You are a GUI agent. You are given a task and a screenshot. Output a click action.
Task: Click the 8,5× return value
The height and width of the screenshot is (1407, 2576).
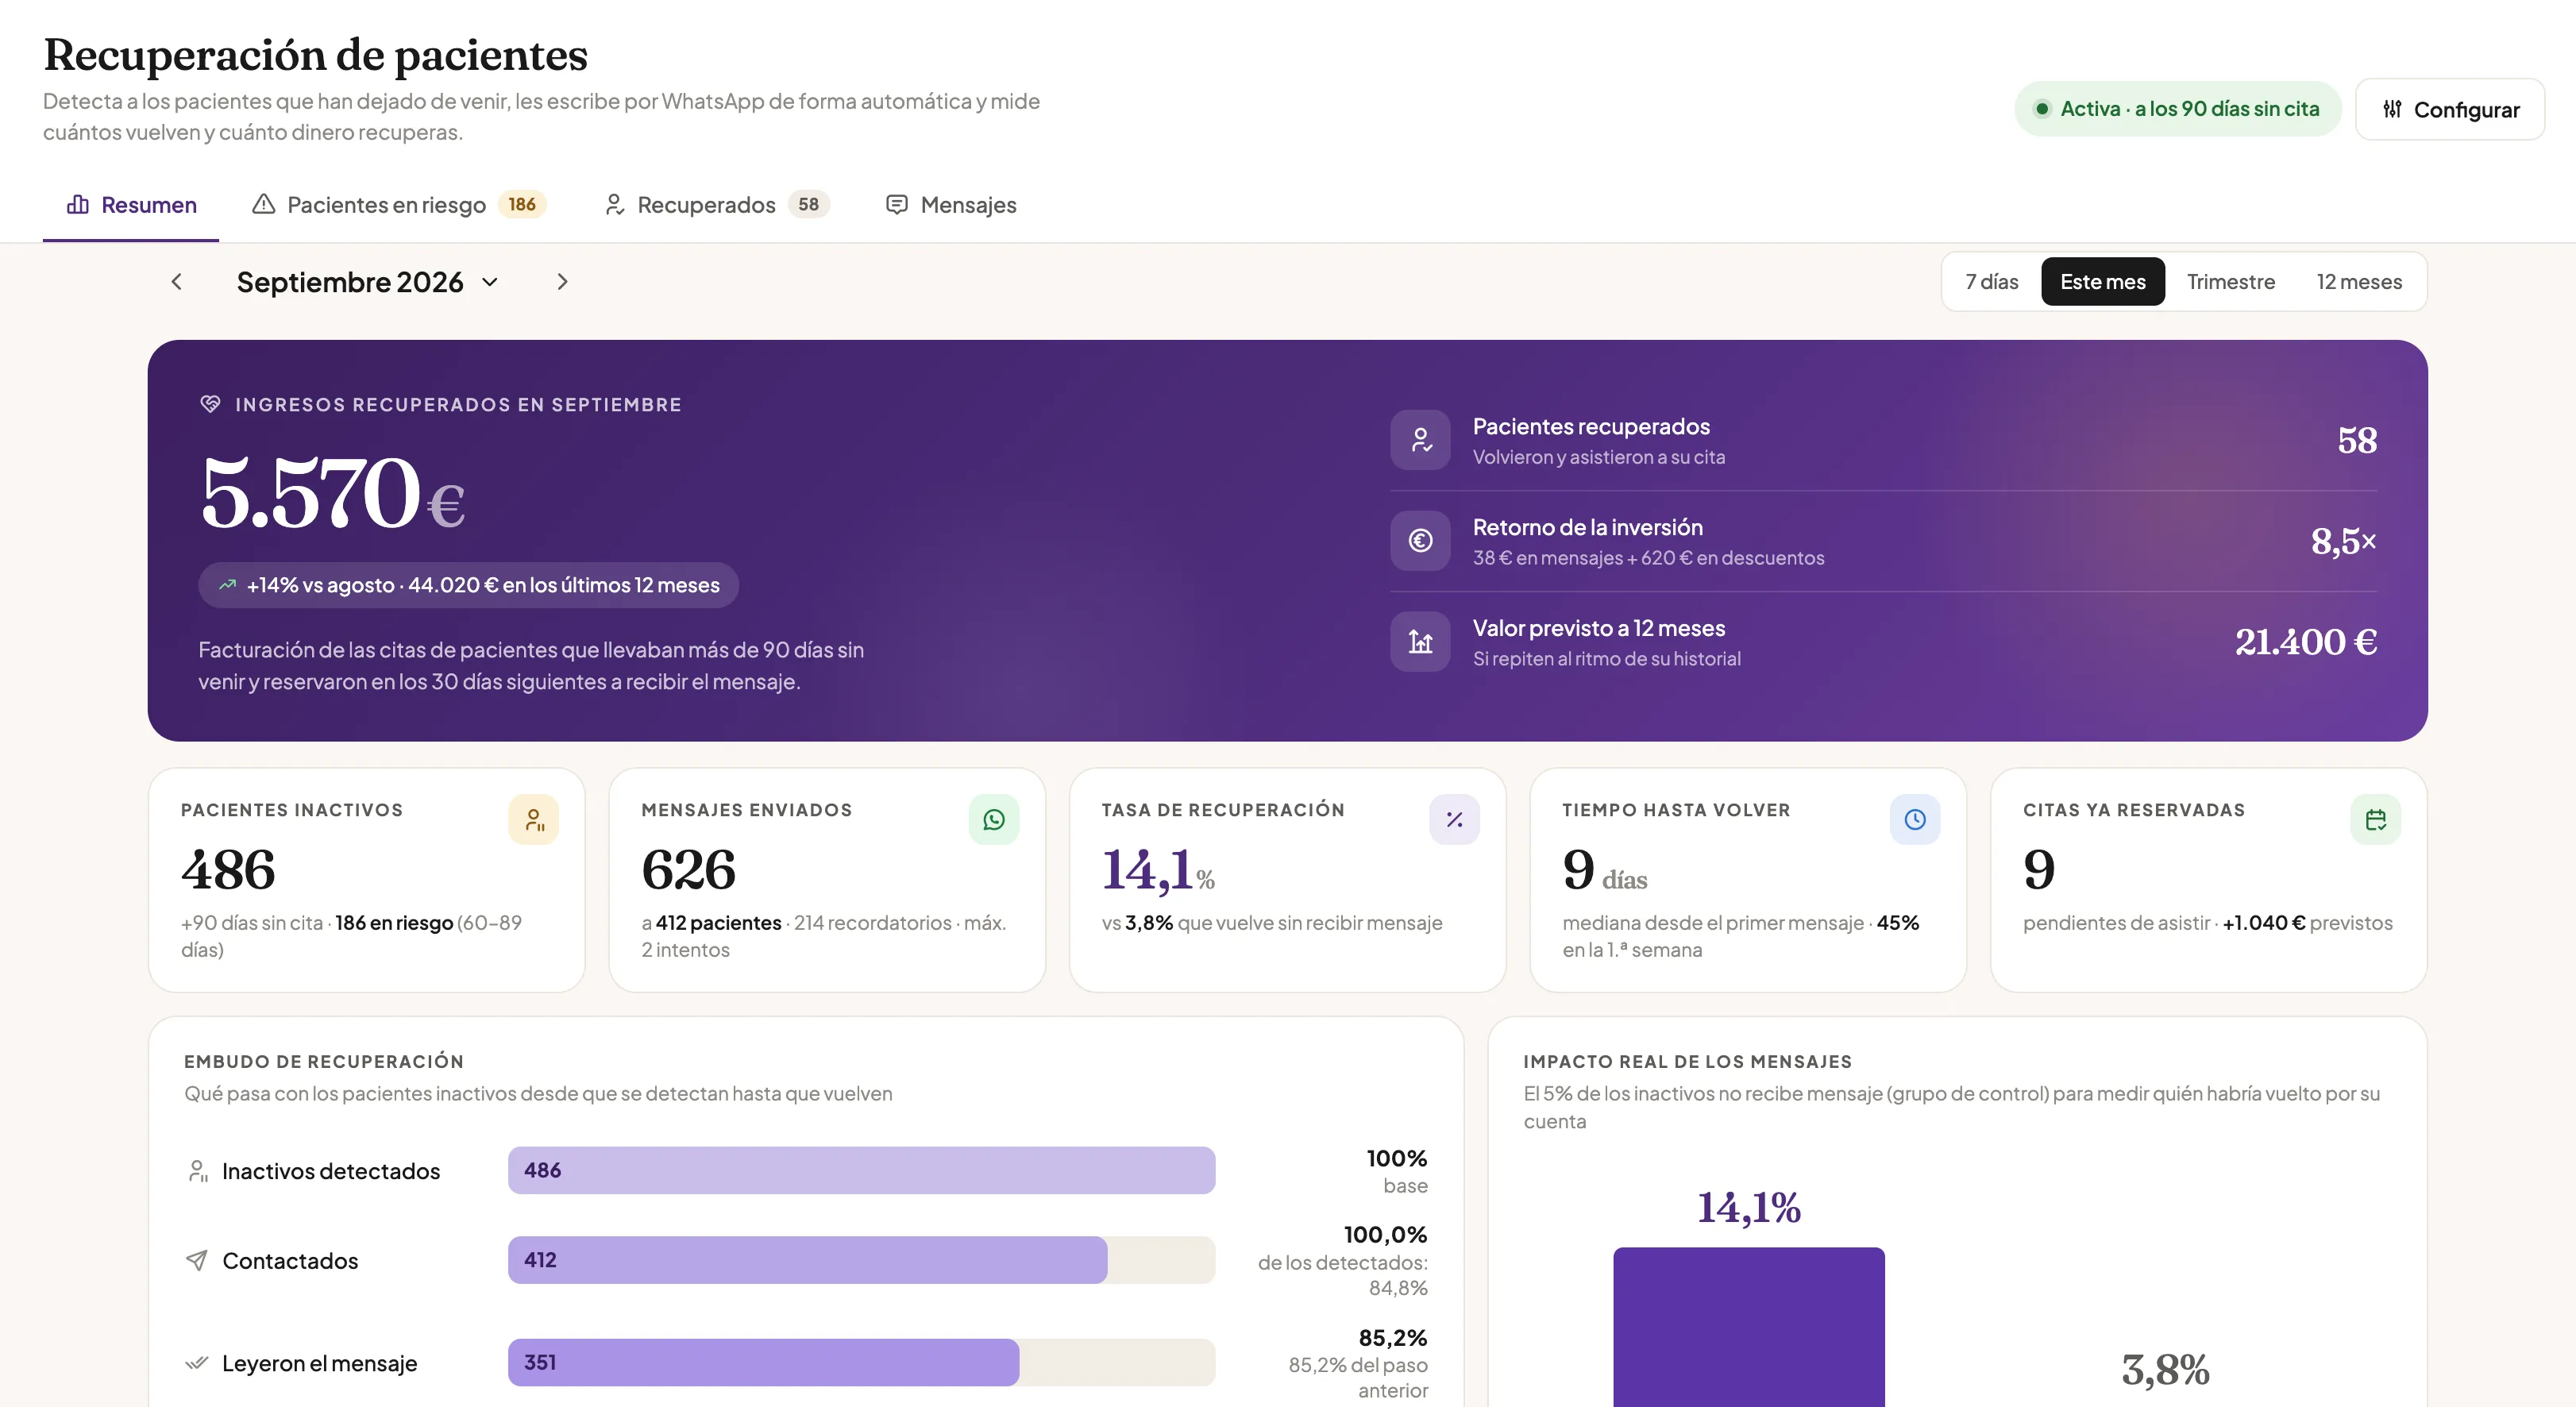(2343, 541)
